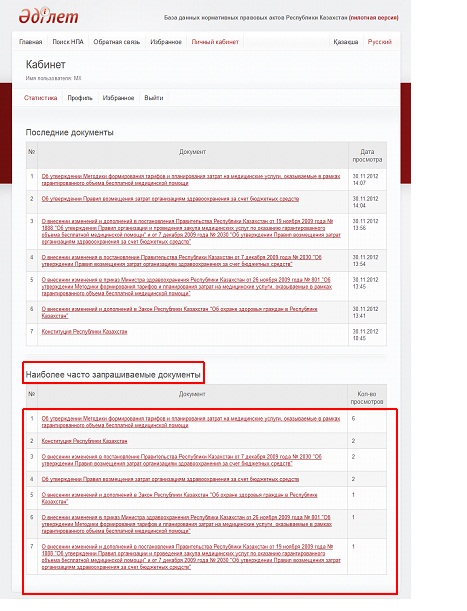The height and width of the screenshot is (611, 467).
Task: Open the recent document viewed at 13:41
Action: click(179, 313)
